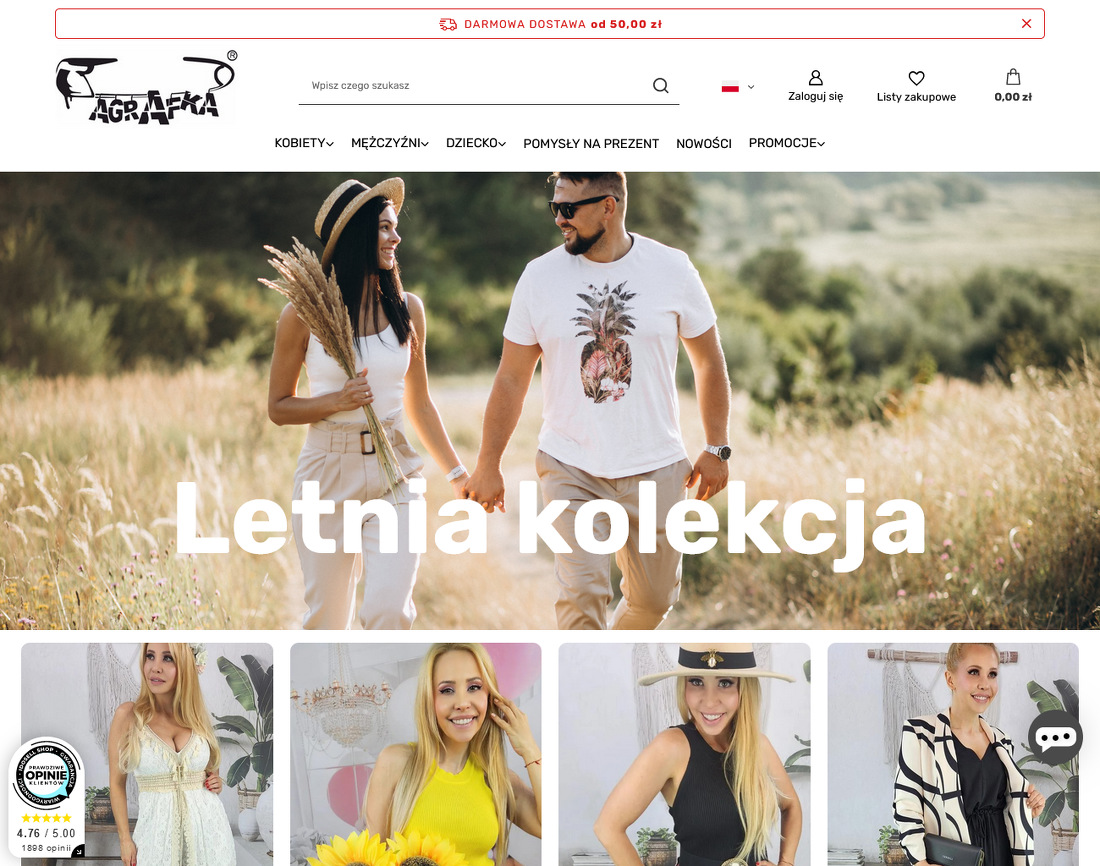
Task: Go to NOWOŚCI page
Action: (x=704, y=144)
